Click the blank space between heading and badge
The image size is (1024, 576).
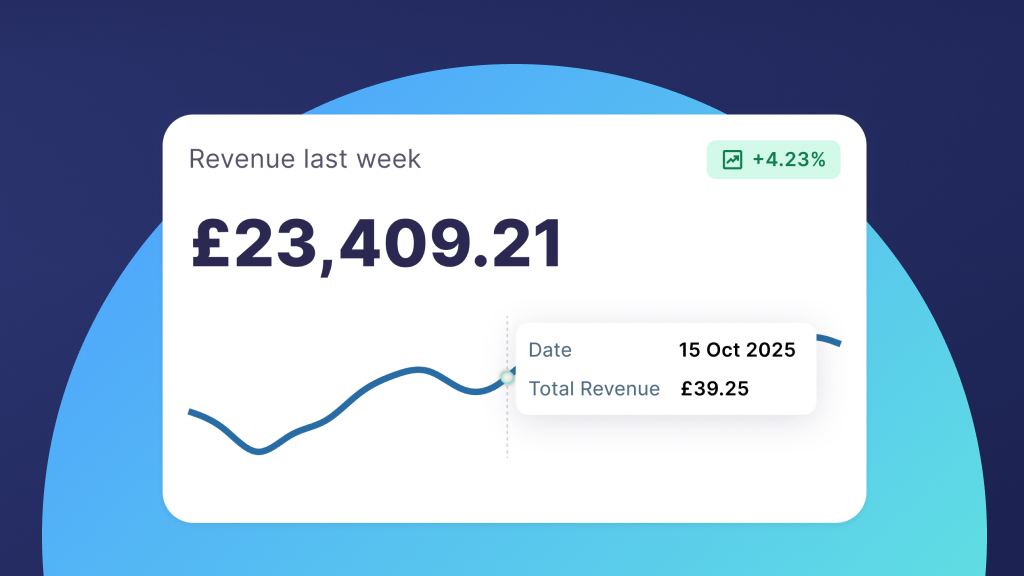click(560, 160)
